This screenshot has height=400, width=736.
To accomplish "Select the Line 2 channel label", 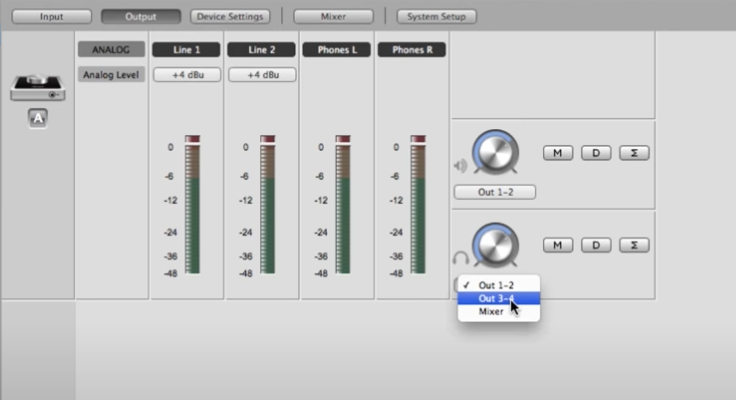I will pos(261,50).
